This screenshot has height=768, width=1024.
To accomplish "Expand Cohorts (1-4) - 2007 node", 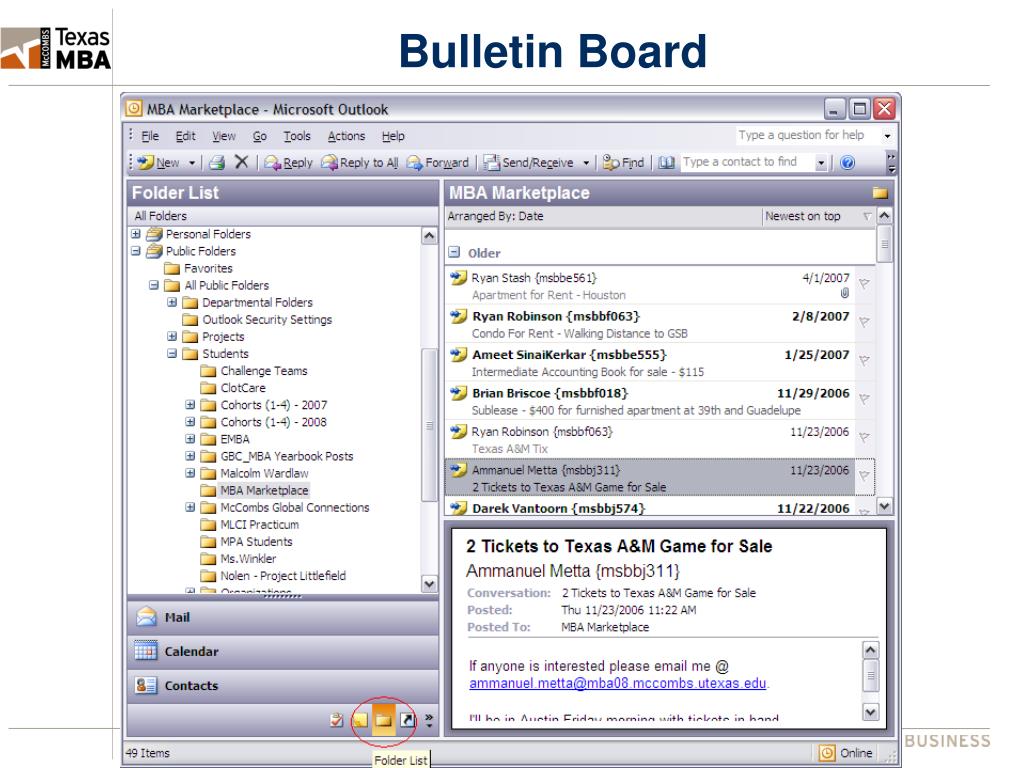I will tap(190, 405).
